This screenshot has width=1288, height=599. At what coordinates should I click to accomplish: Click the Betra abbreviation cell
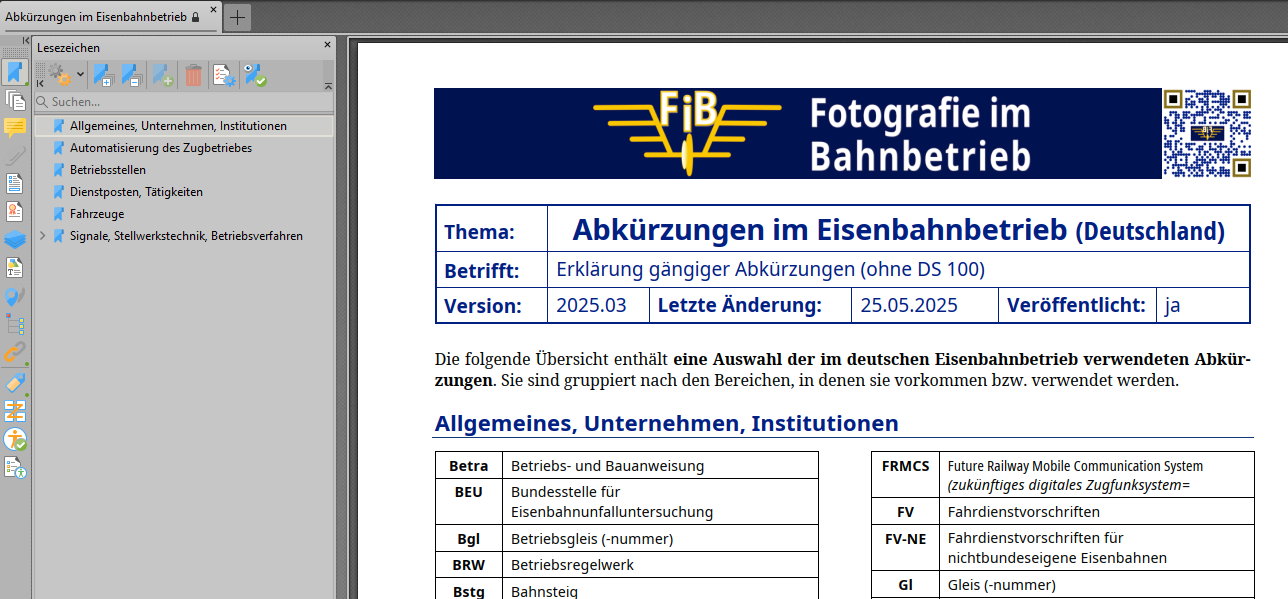[469, 466]
